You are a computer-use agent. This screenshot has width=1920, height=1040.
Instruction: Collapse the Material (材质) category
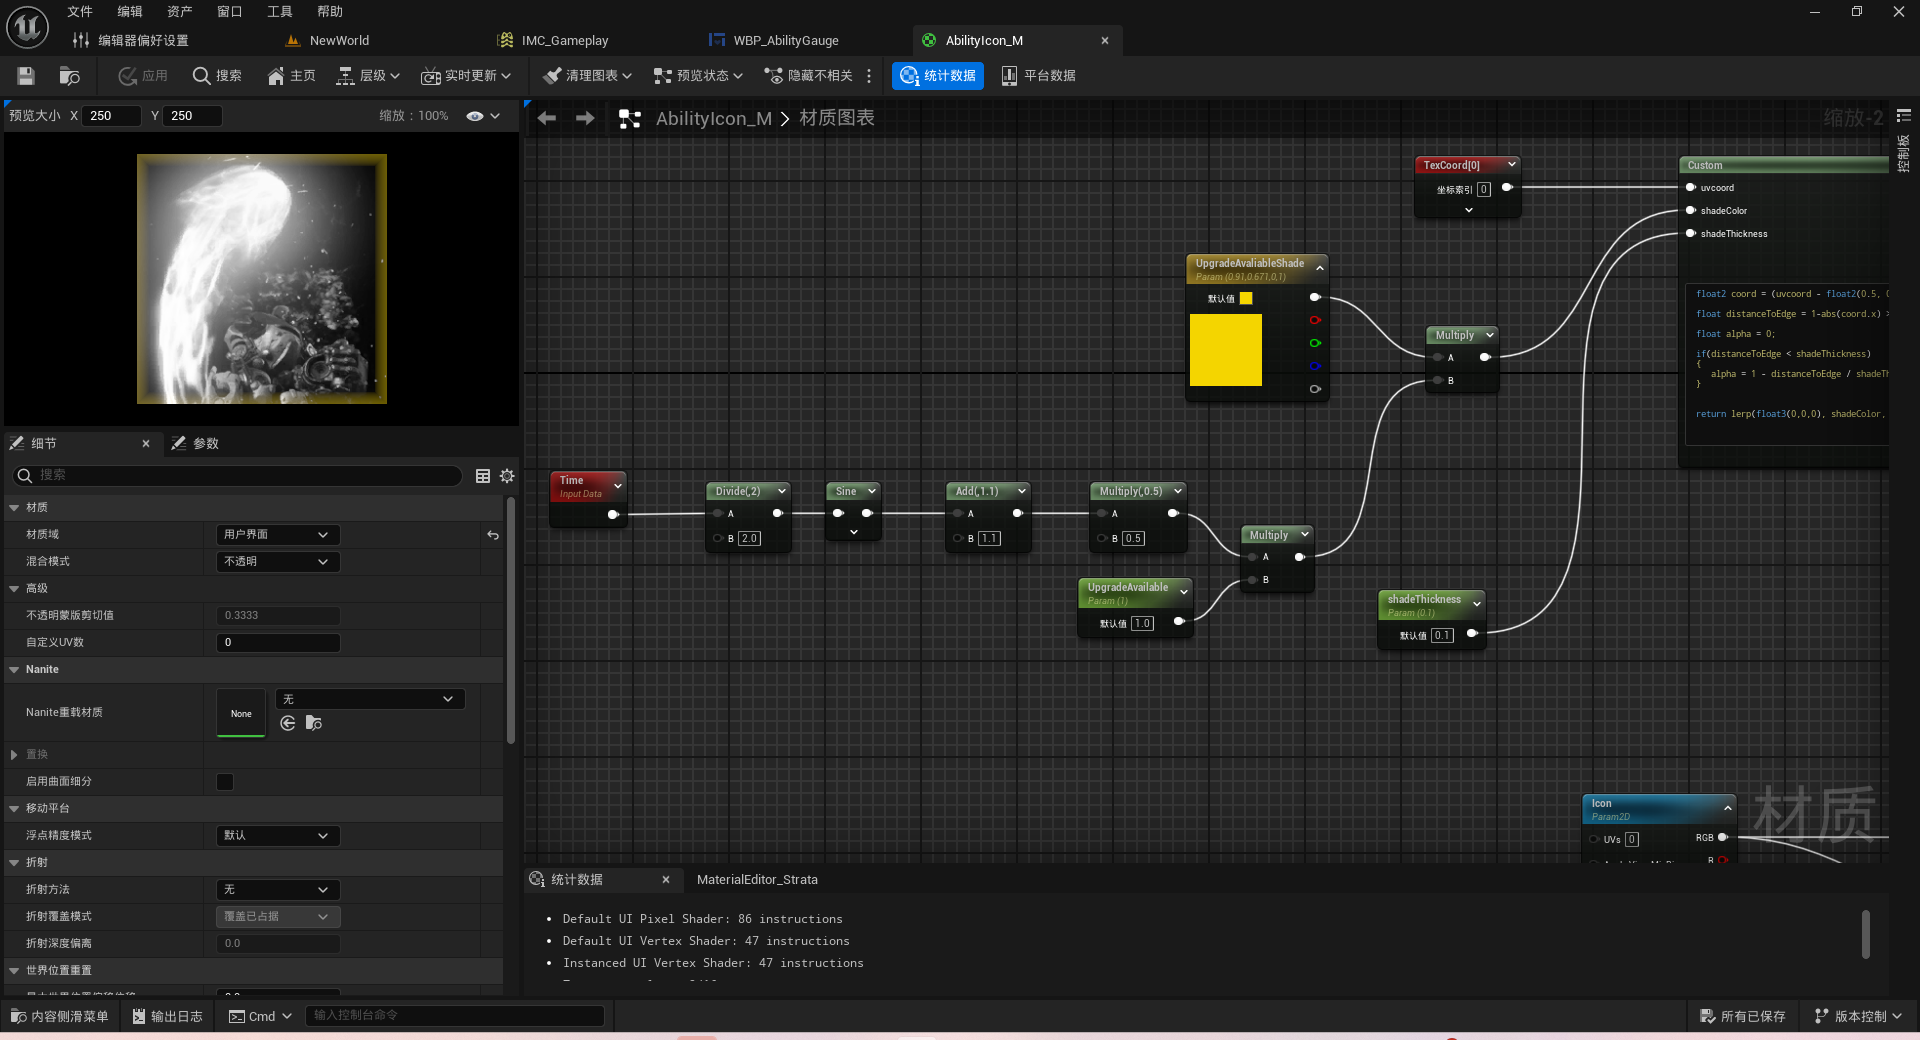coord(14,508)
